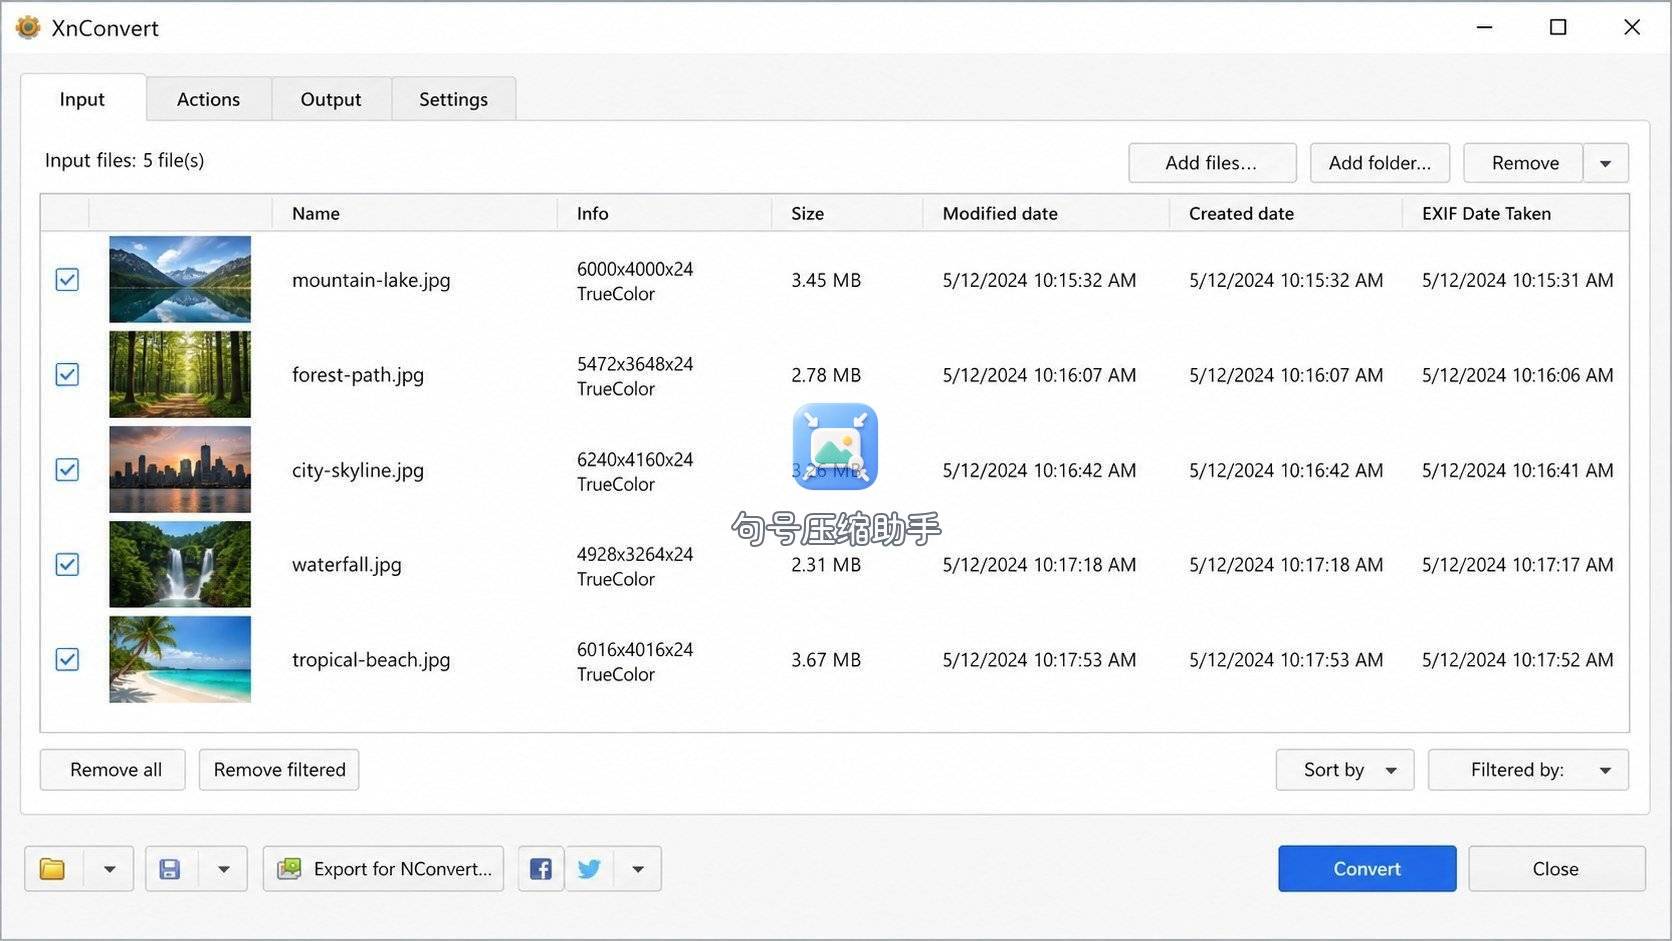Click EXIF date 5/12/2024 10:16:06 AM
Image resolution: width=1672 pixels, height=941 pixels.
tap(1518, 375)
